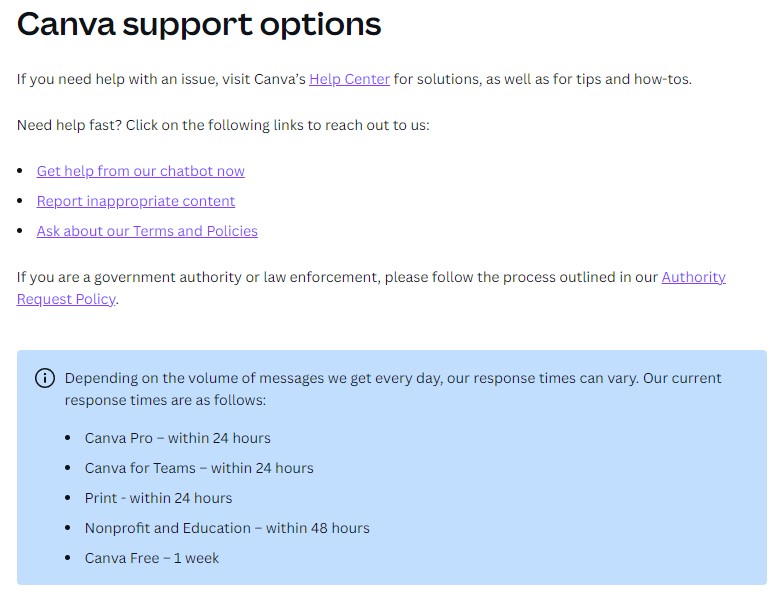Get help from our chatbot now

click(140, 171)
